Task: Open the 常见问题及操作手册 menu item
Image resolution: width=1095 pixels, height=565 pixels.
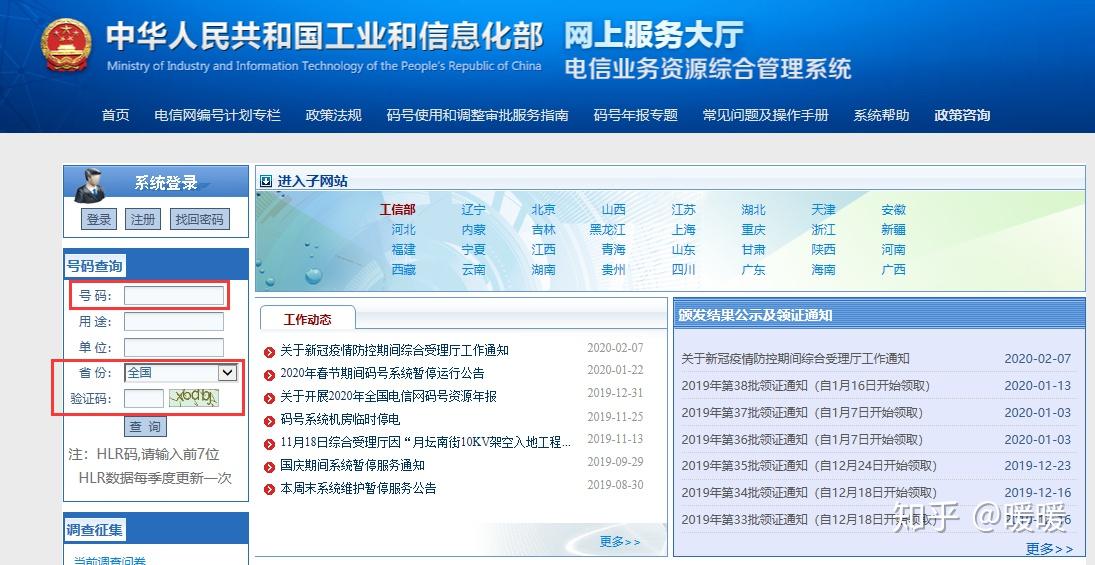Action: (765, 115)
